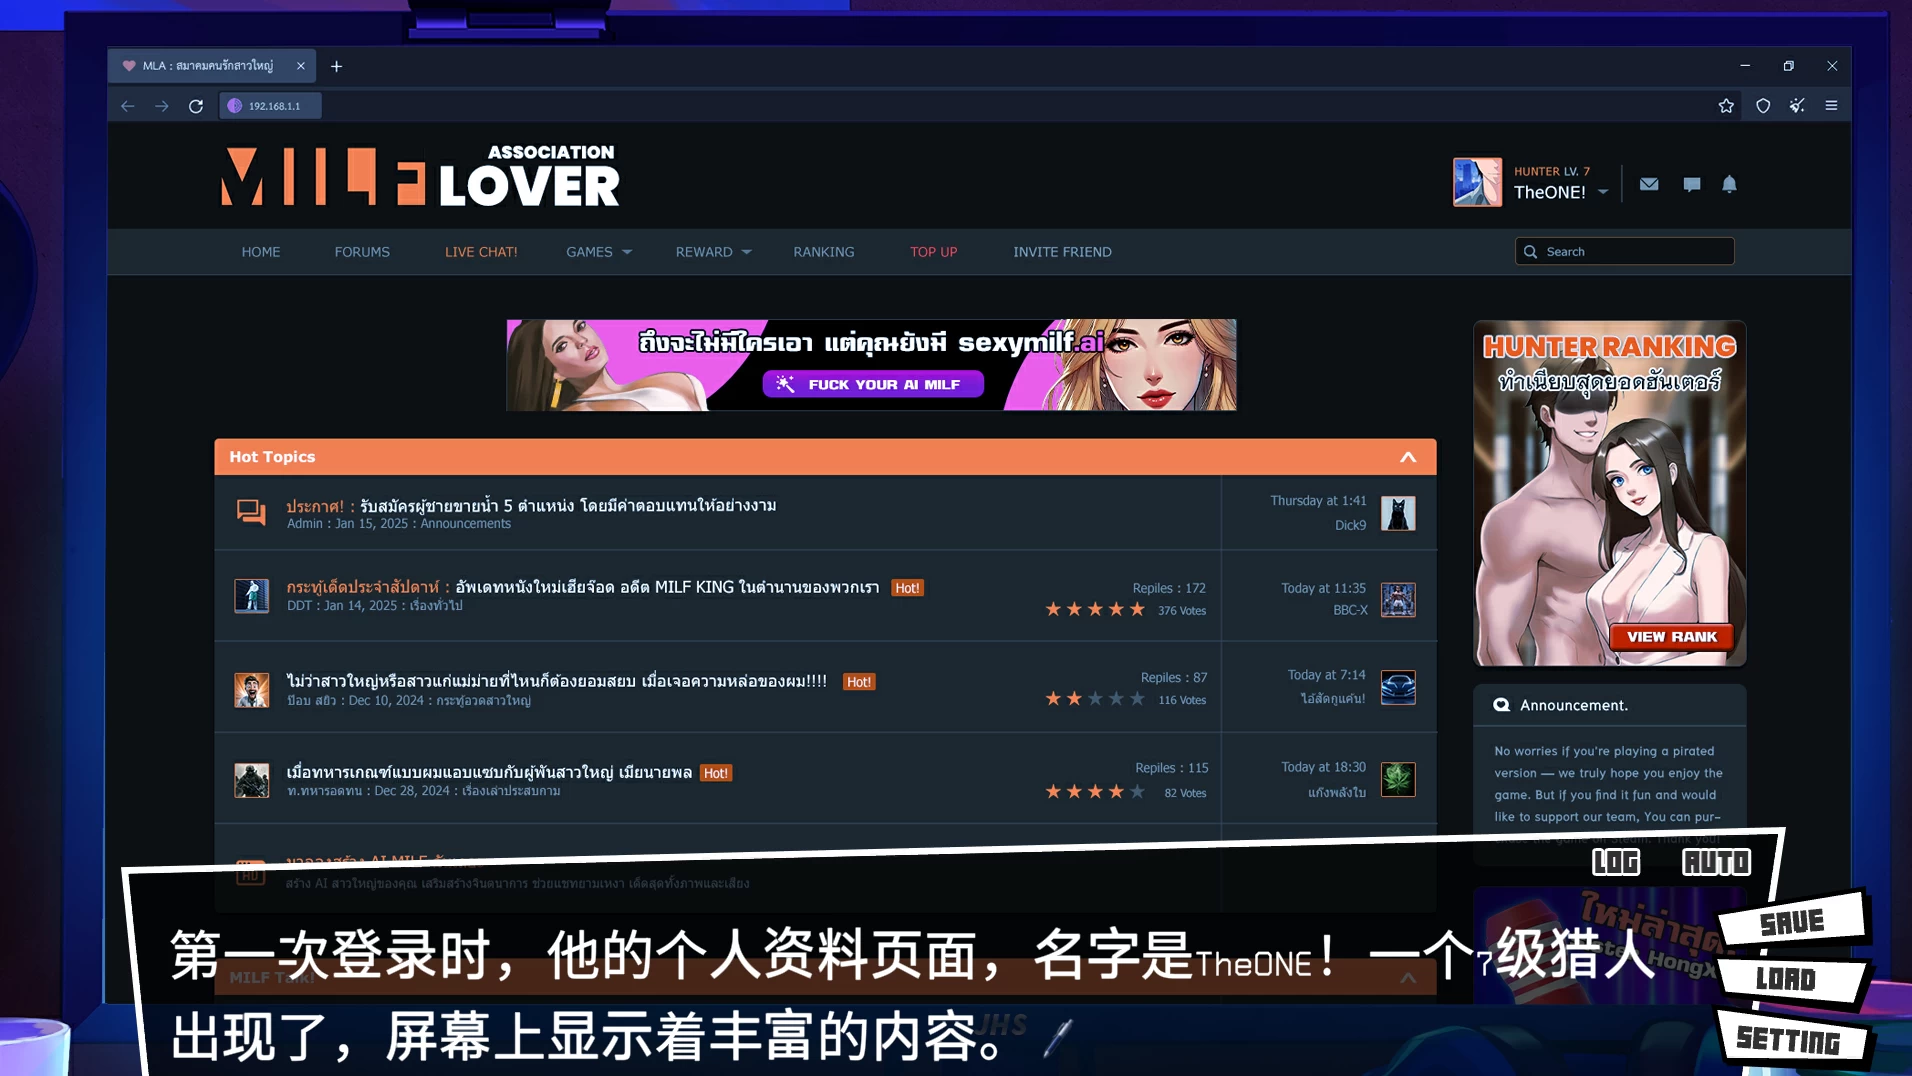
Task: Toggle AUTO mode in the game overlay
Action: (x=1716, y=861)
